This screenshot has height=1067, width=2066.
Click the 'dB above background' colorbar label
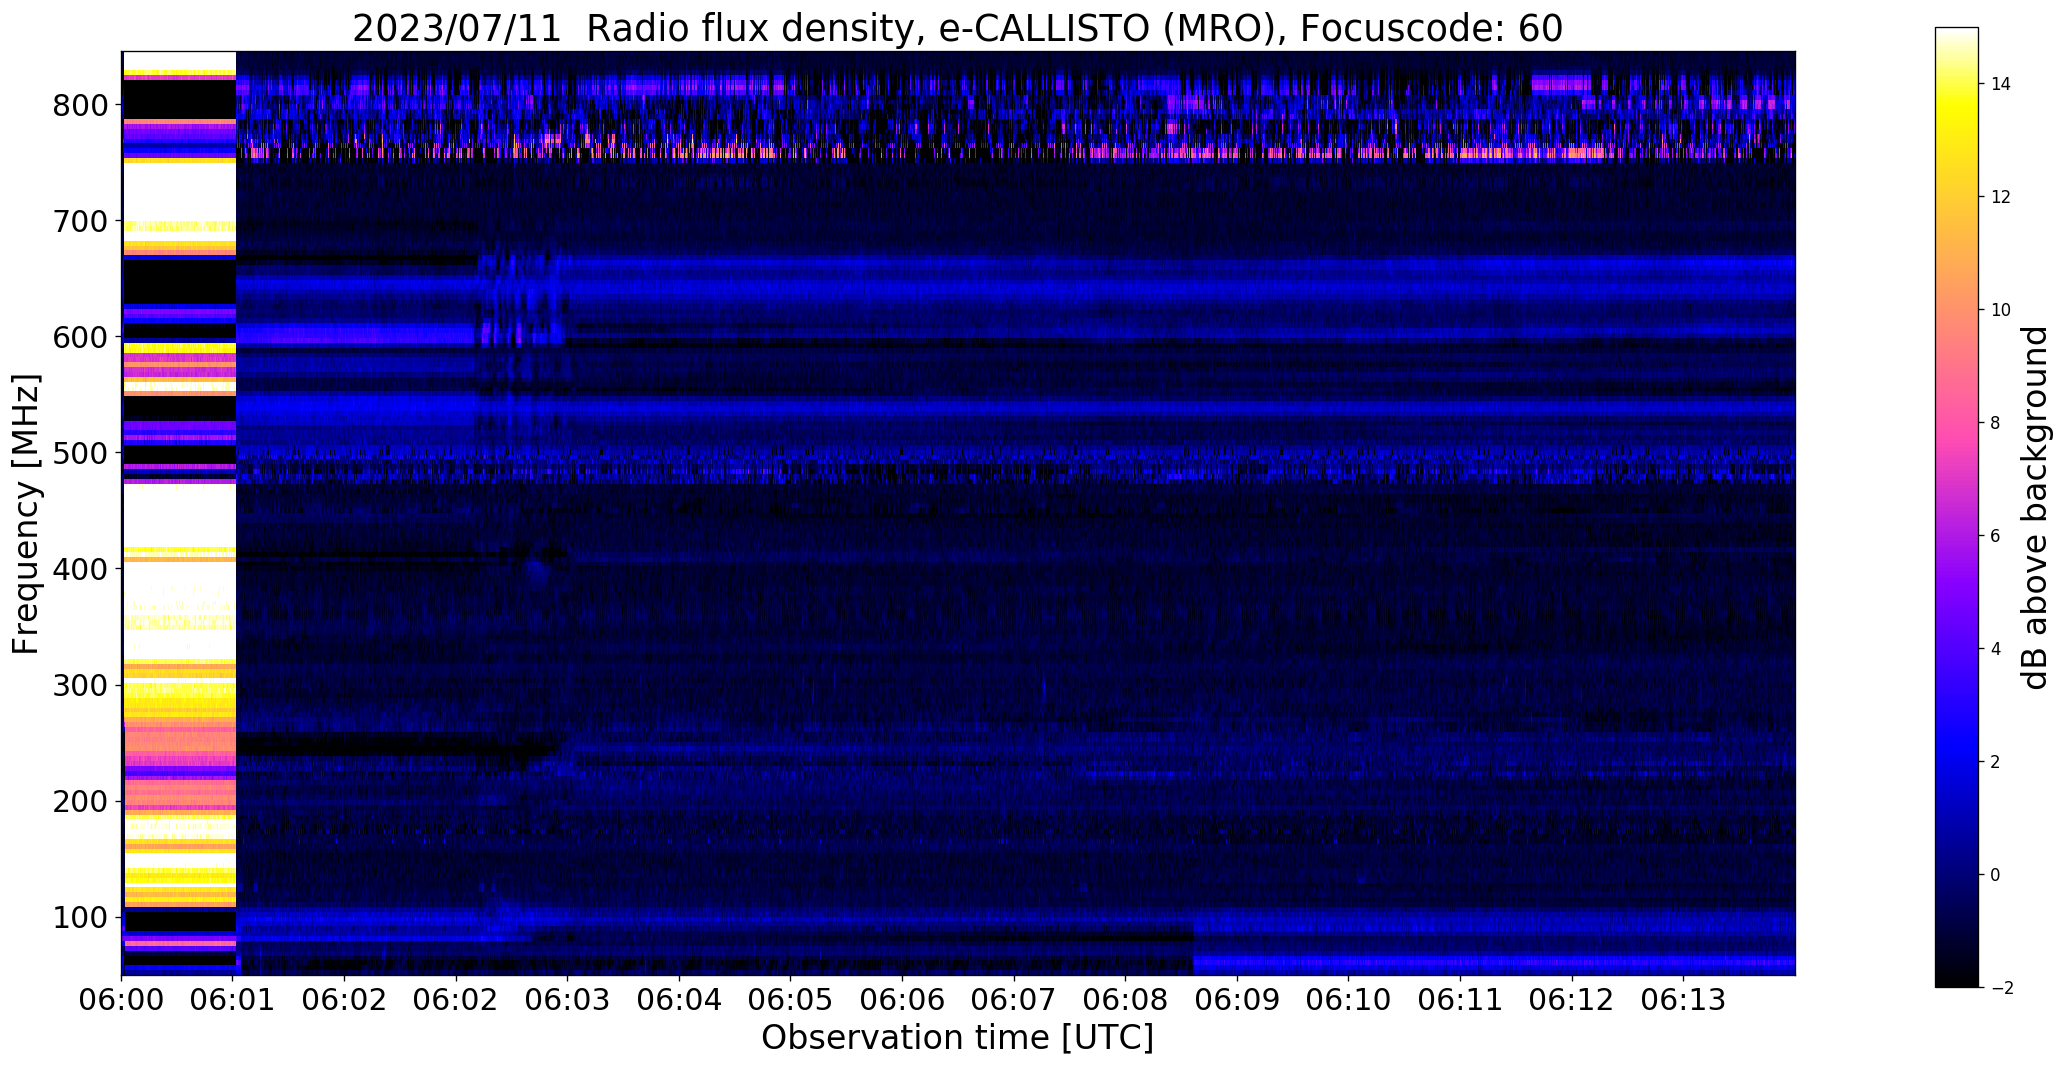pos(2035,507)
